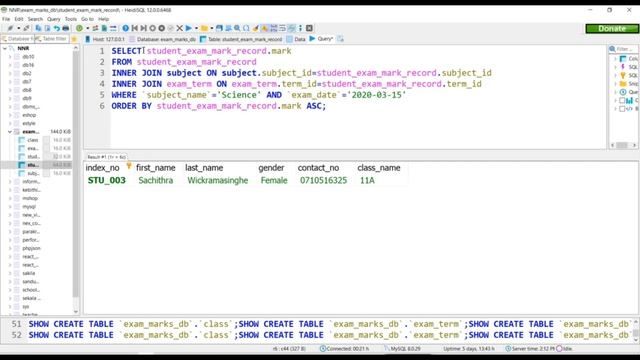Screen dimensions: 640x360
Task: Open the Help menu
Action: coord(104,19)
